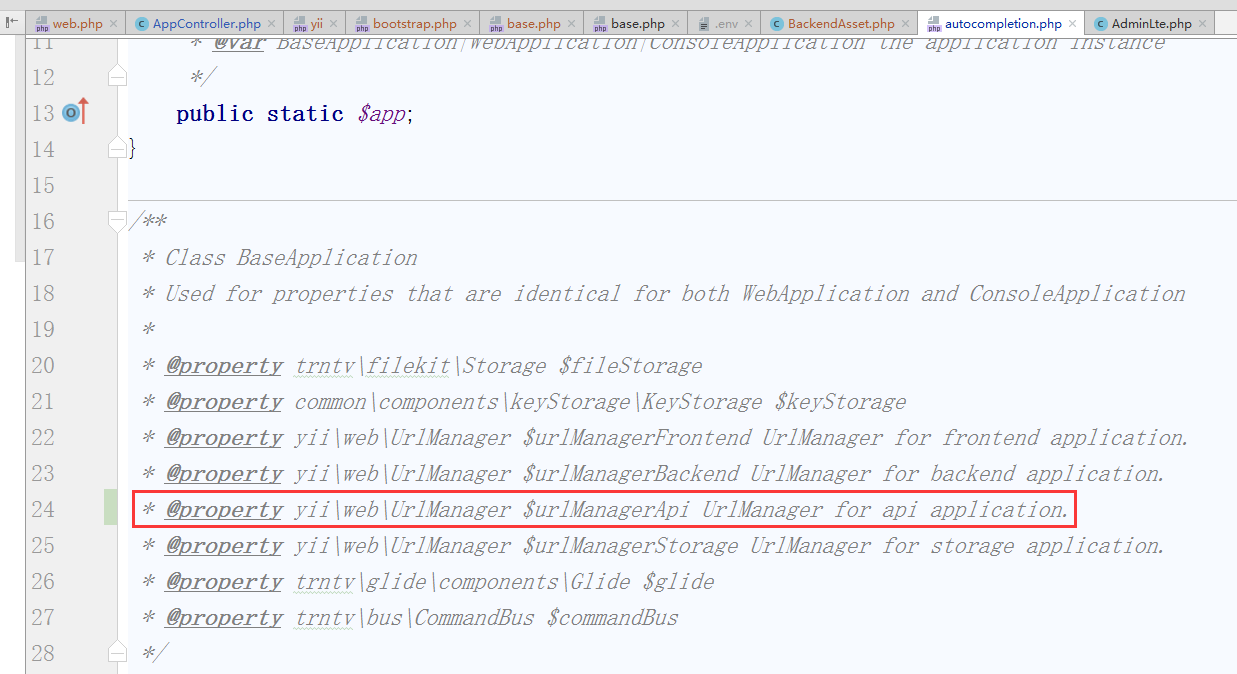
Task: Click the $fileStorage property name
Action: (x=629, y=365)
